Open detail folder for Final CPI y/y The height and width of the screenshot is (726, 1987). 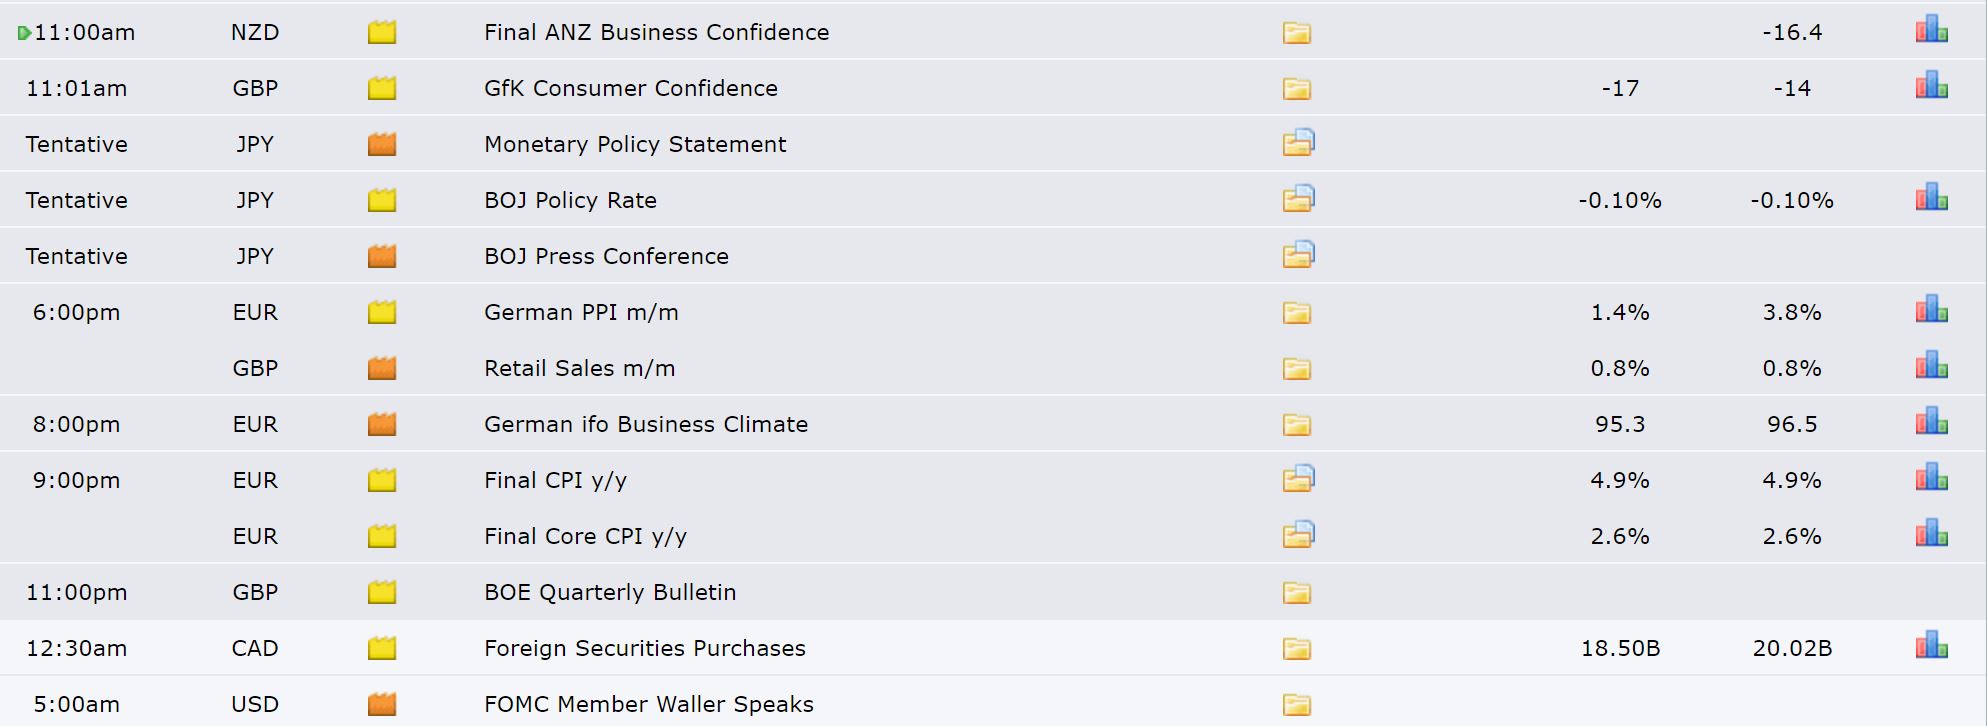click(1298, 479)
